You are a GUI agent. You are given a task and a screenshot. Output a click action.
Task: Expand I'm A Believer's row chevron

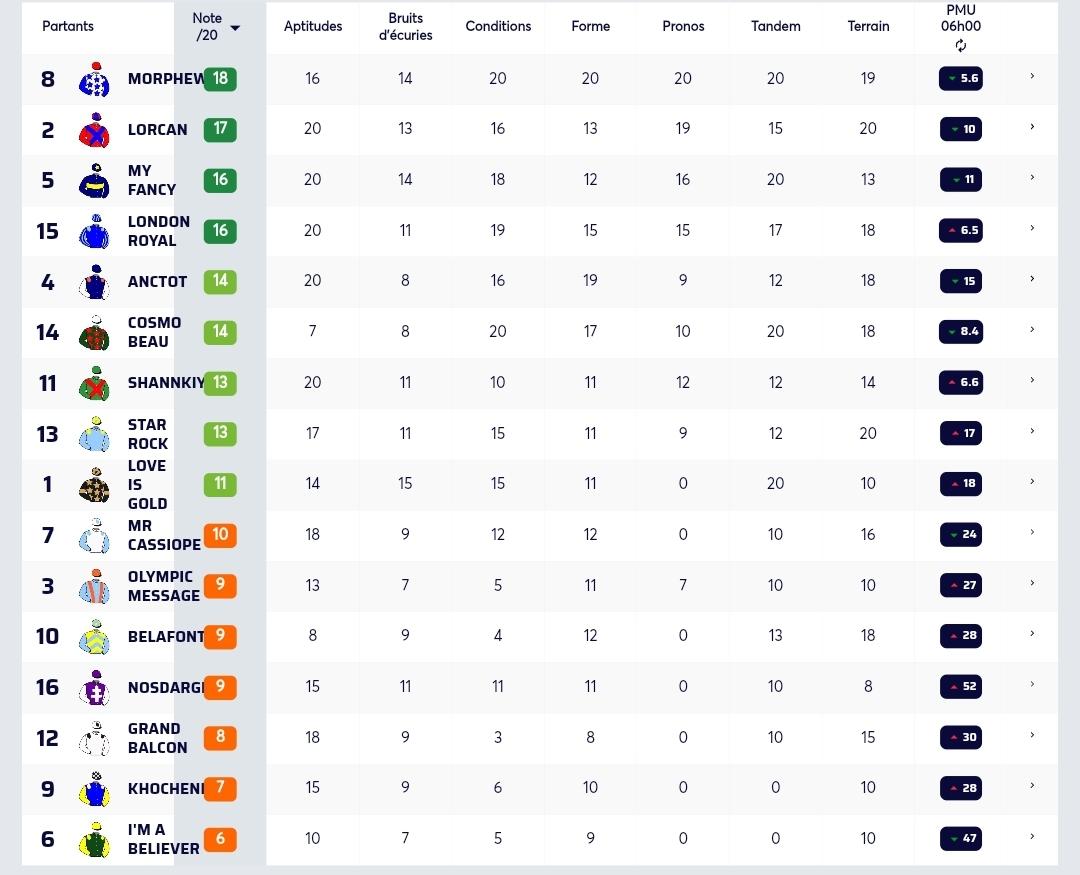click(1032, 836)
